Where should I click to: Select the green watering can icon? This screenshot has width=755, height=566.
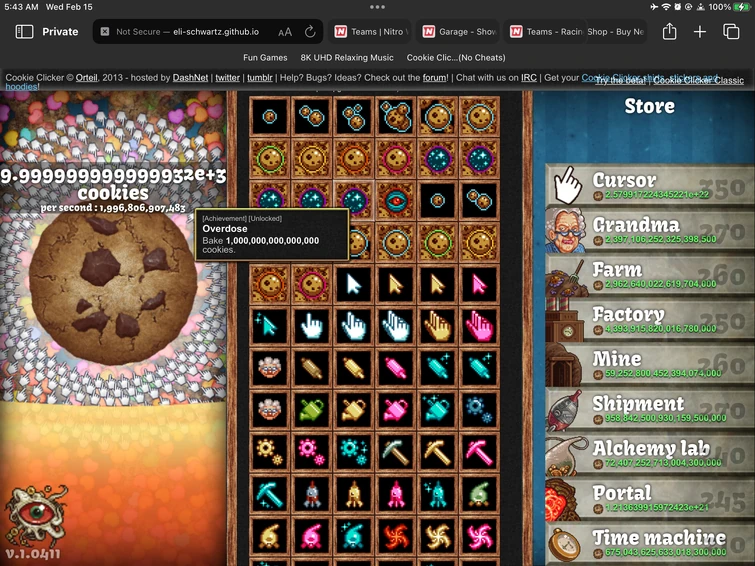click(311, 409)
